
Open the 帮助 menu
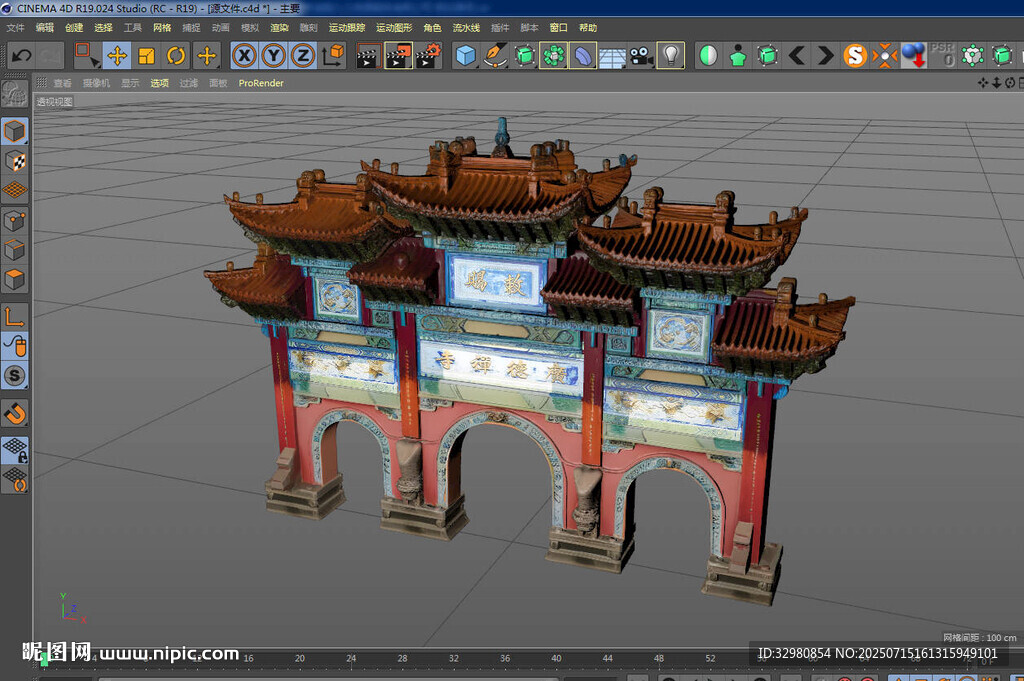(x=588, y=27)
